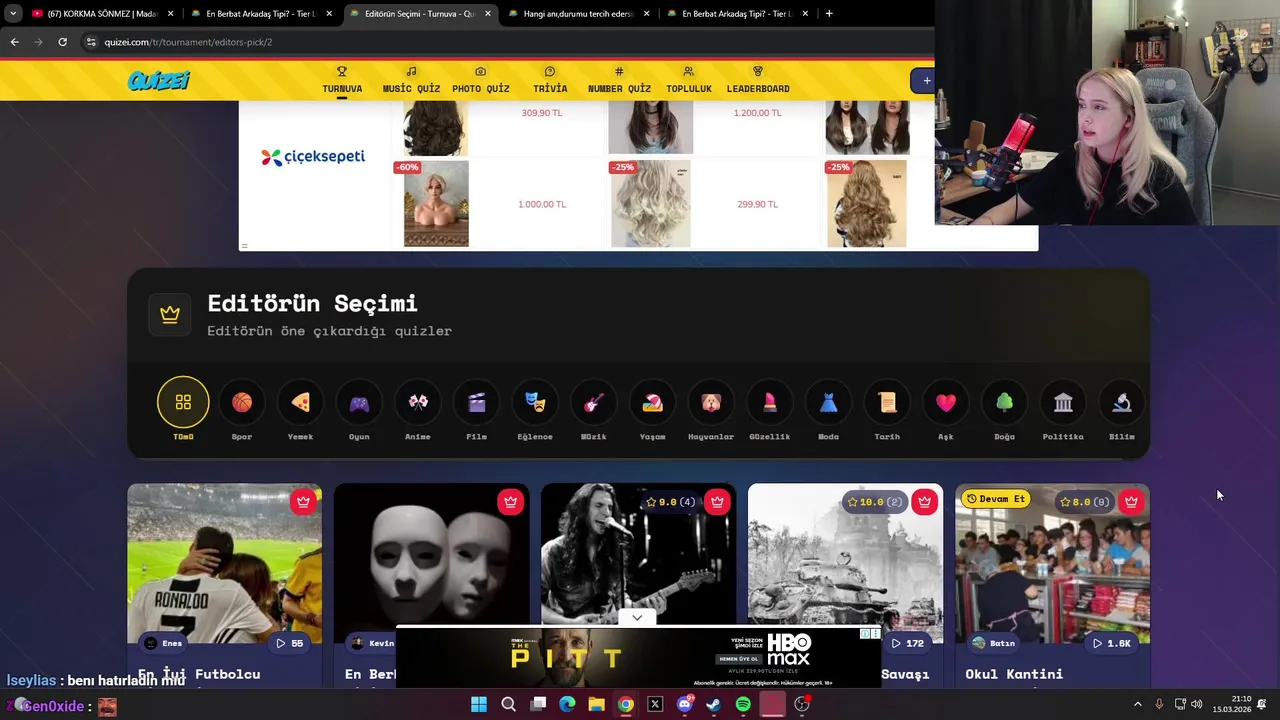Open the Trivia section

click(x=550, y=80)
